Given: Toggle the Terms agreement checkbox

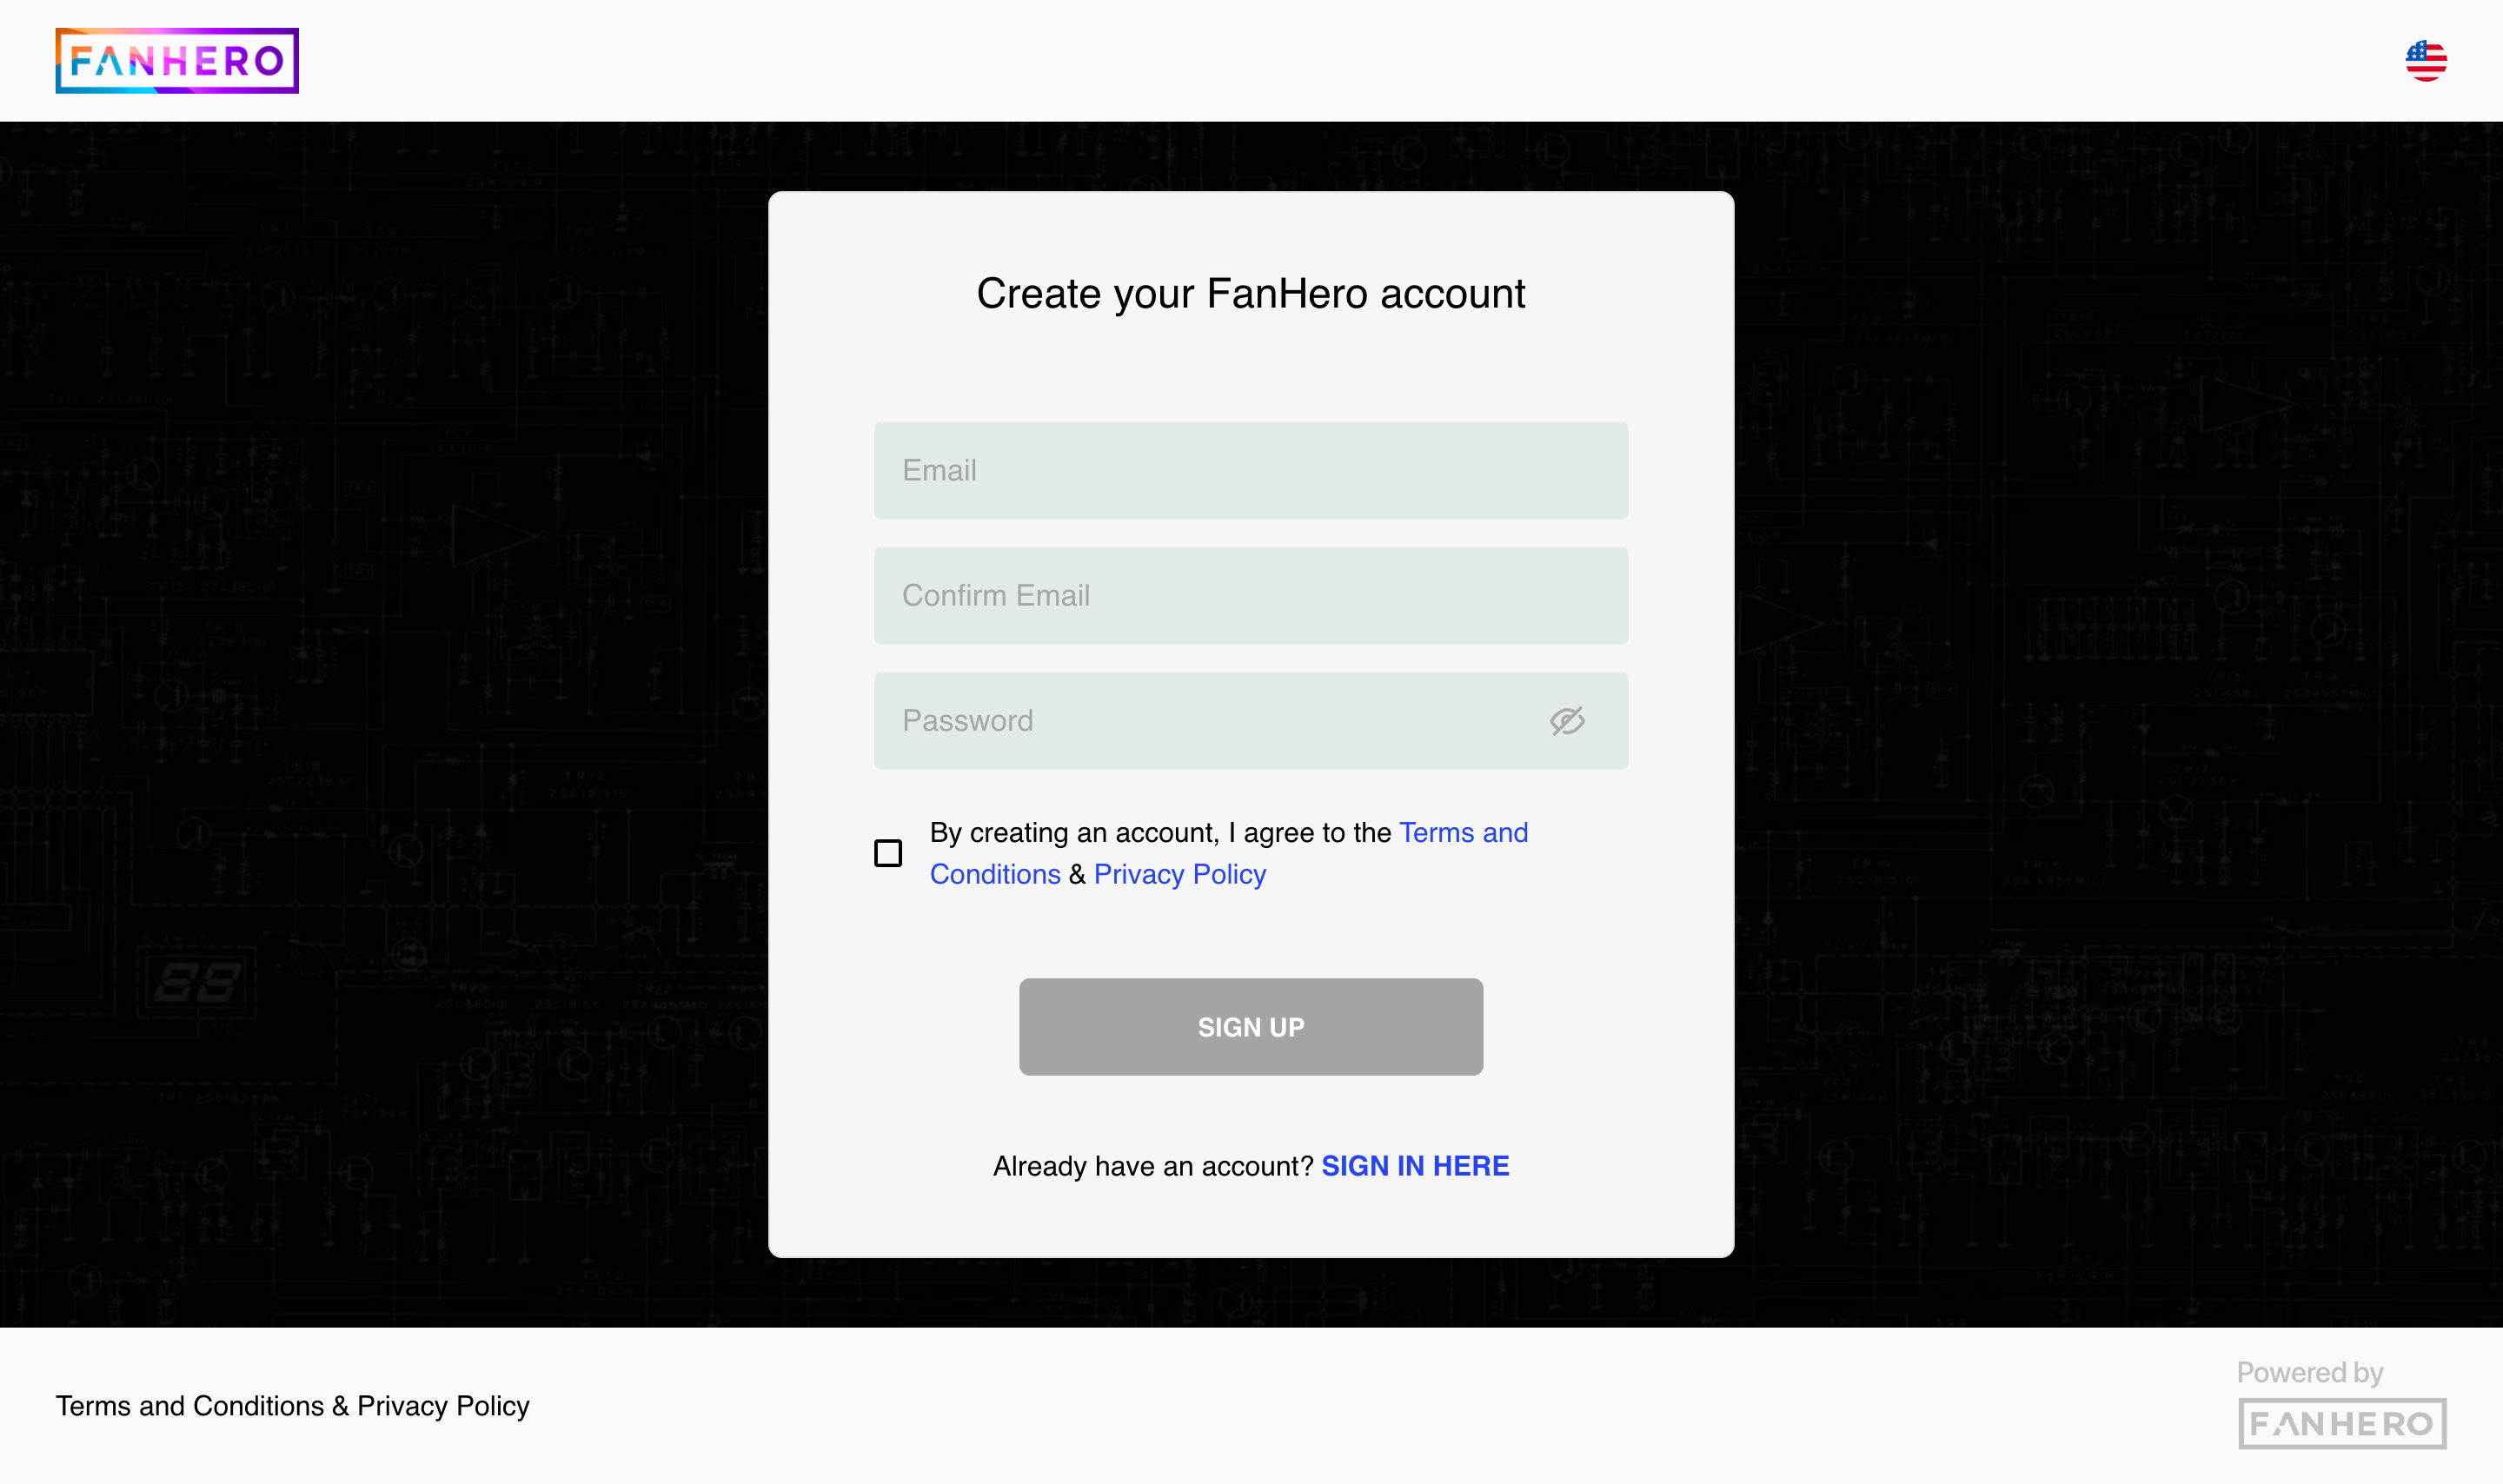Looking at the screenshot, I should coord(886,851).
